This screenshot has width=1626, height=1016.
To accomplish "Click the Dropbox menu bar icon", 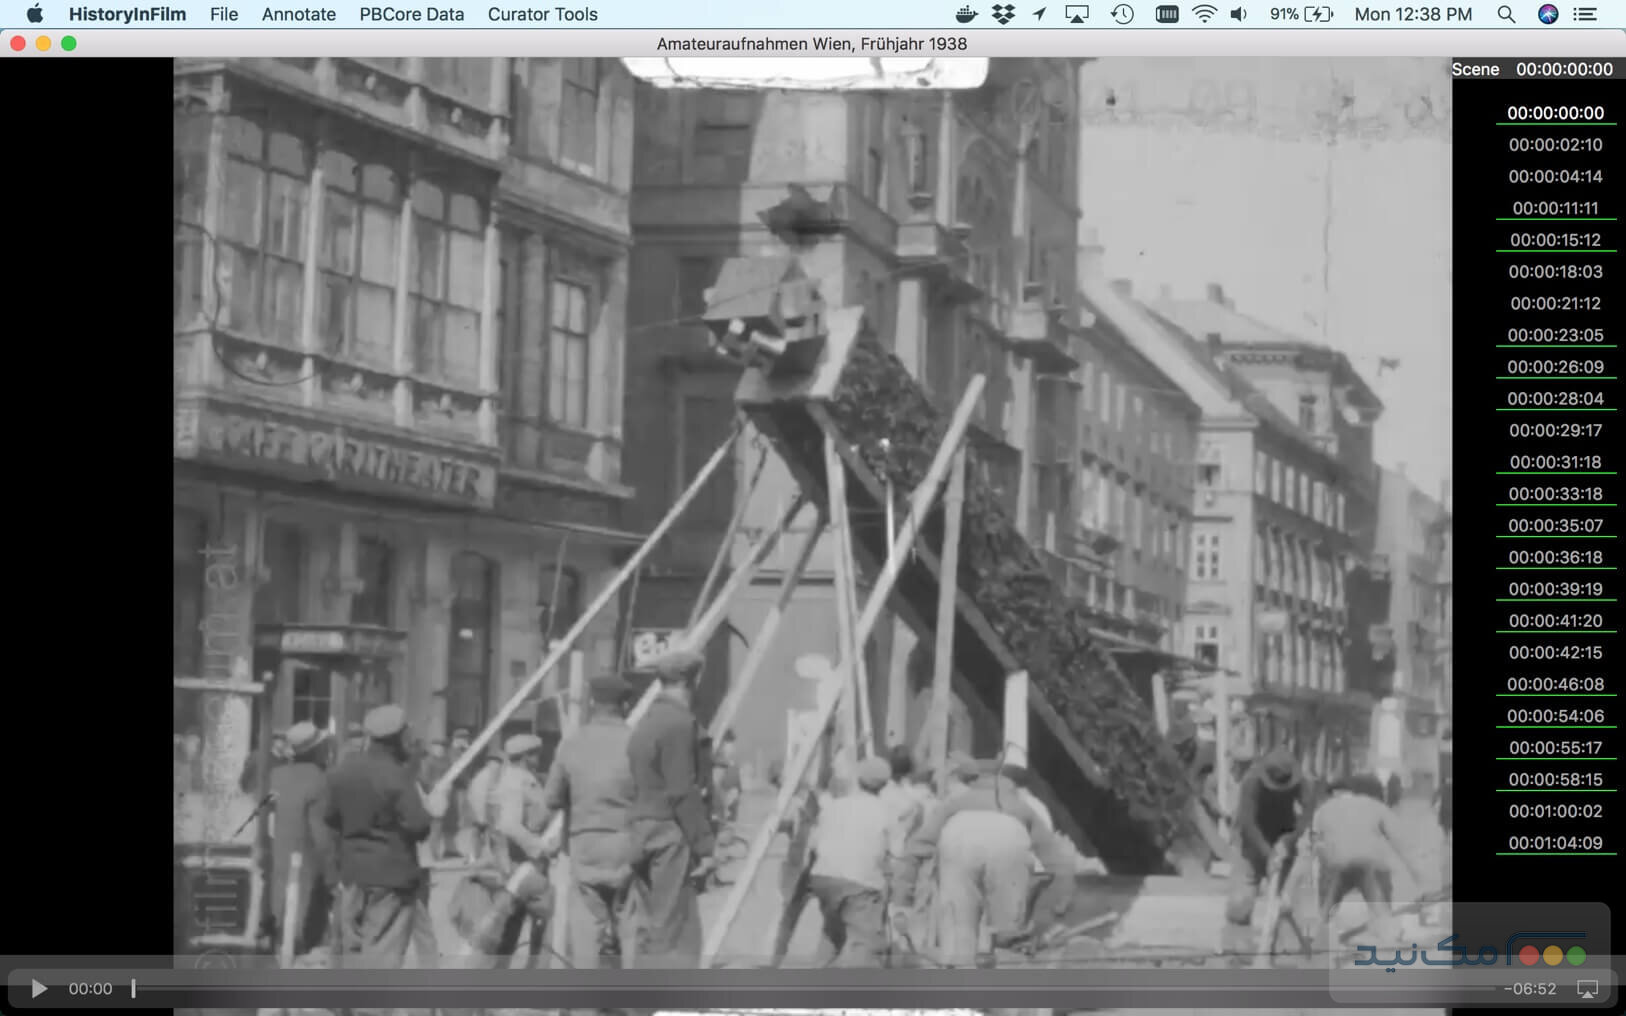I will coord(1001,14).
